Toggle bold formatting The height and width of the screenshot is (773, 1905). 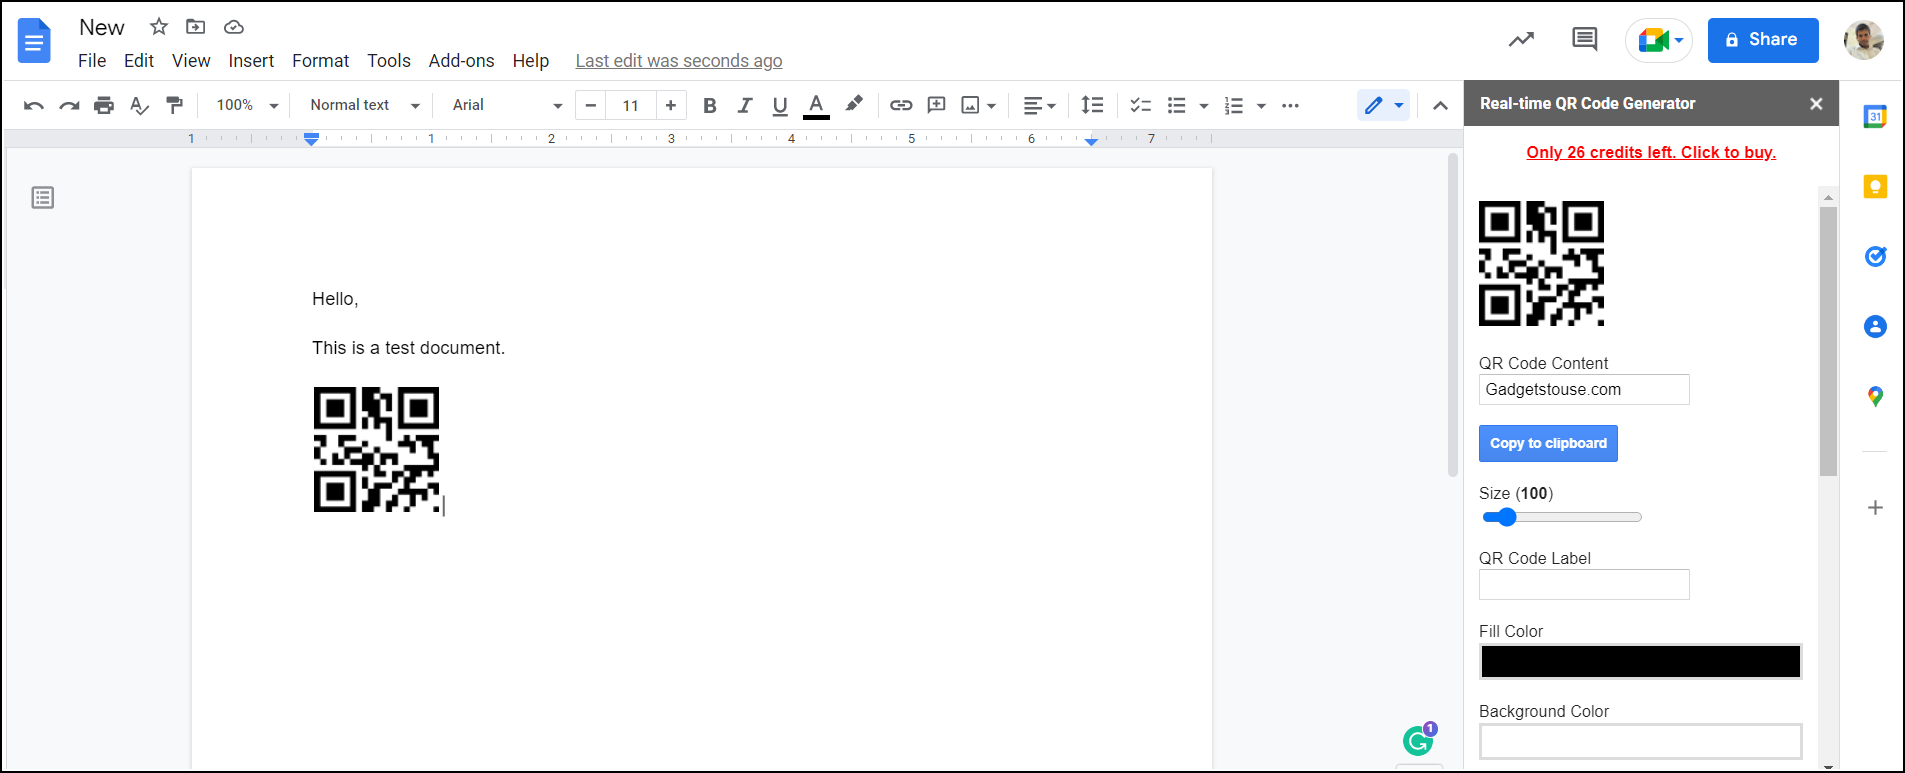(x=710, y=105)
